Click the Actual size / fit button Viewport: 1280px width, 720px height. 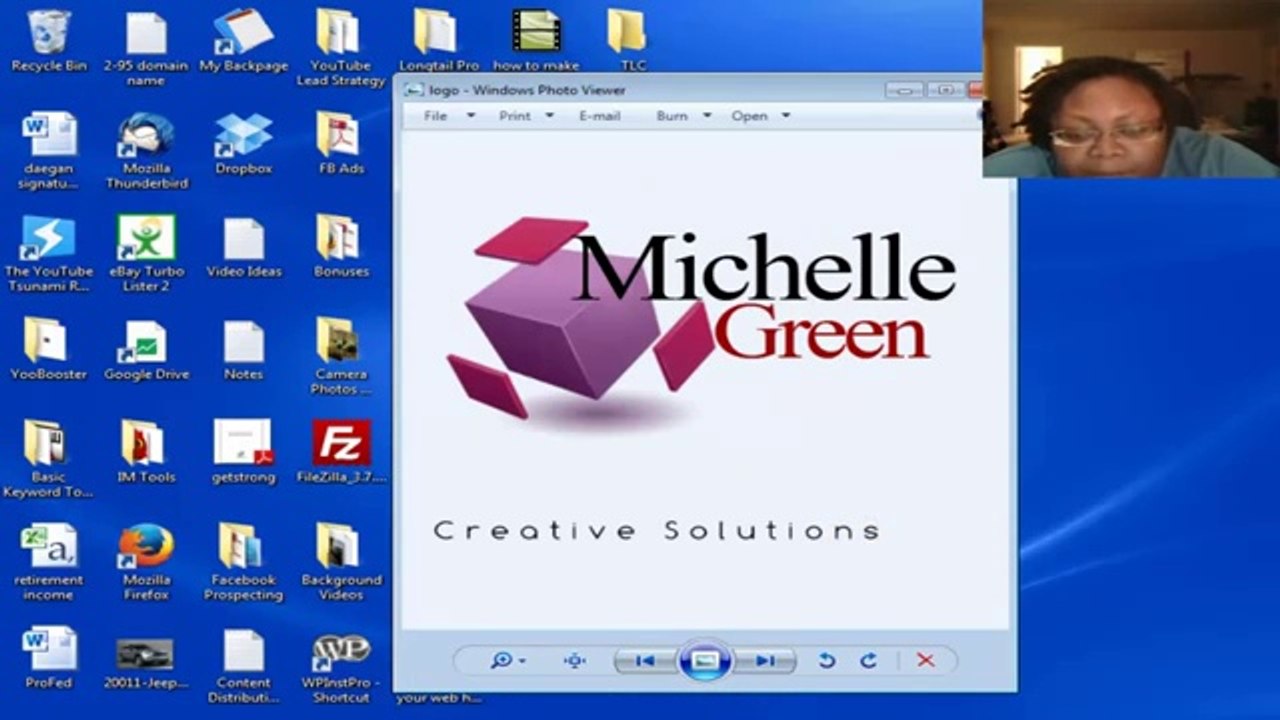click(x=574, y=661)
